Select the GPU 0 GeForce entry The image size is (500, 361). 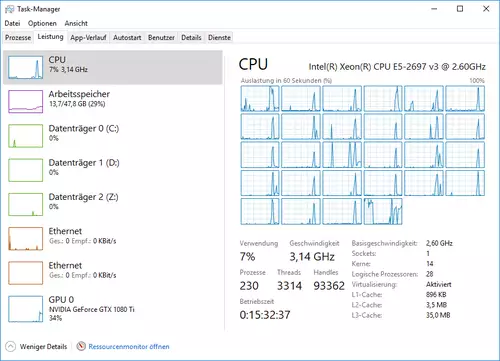[113, 309]
